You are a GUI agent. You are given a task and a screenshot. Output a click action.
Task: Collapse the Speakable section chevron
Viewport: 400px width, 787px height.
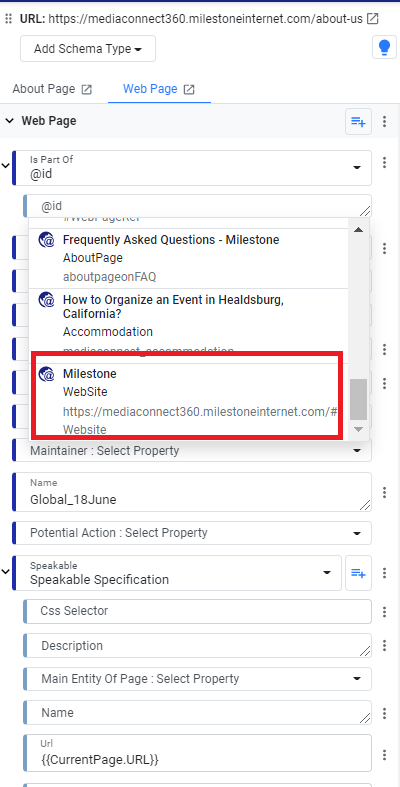tap(6, 572)
